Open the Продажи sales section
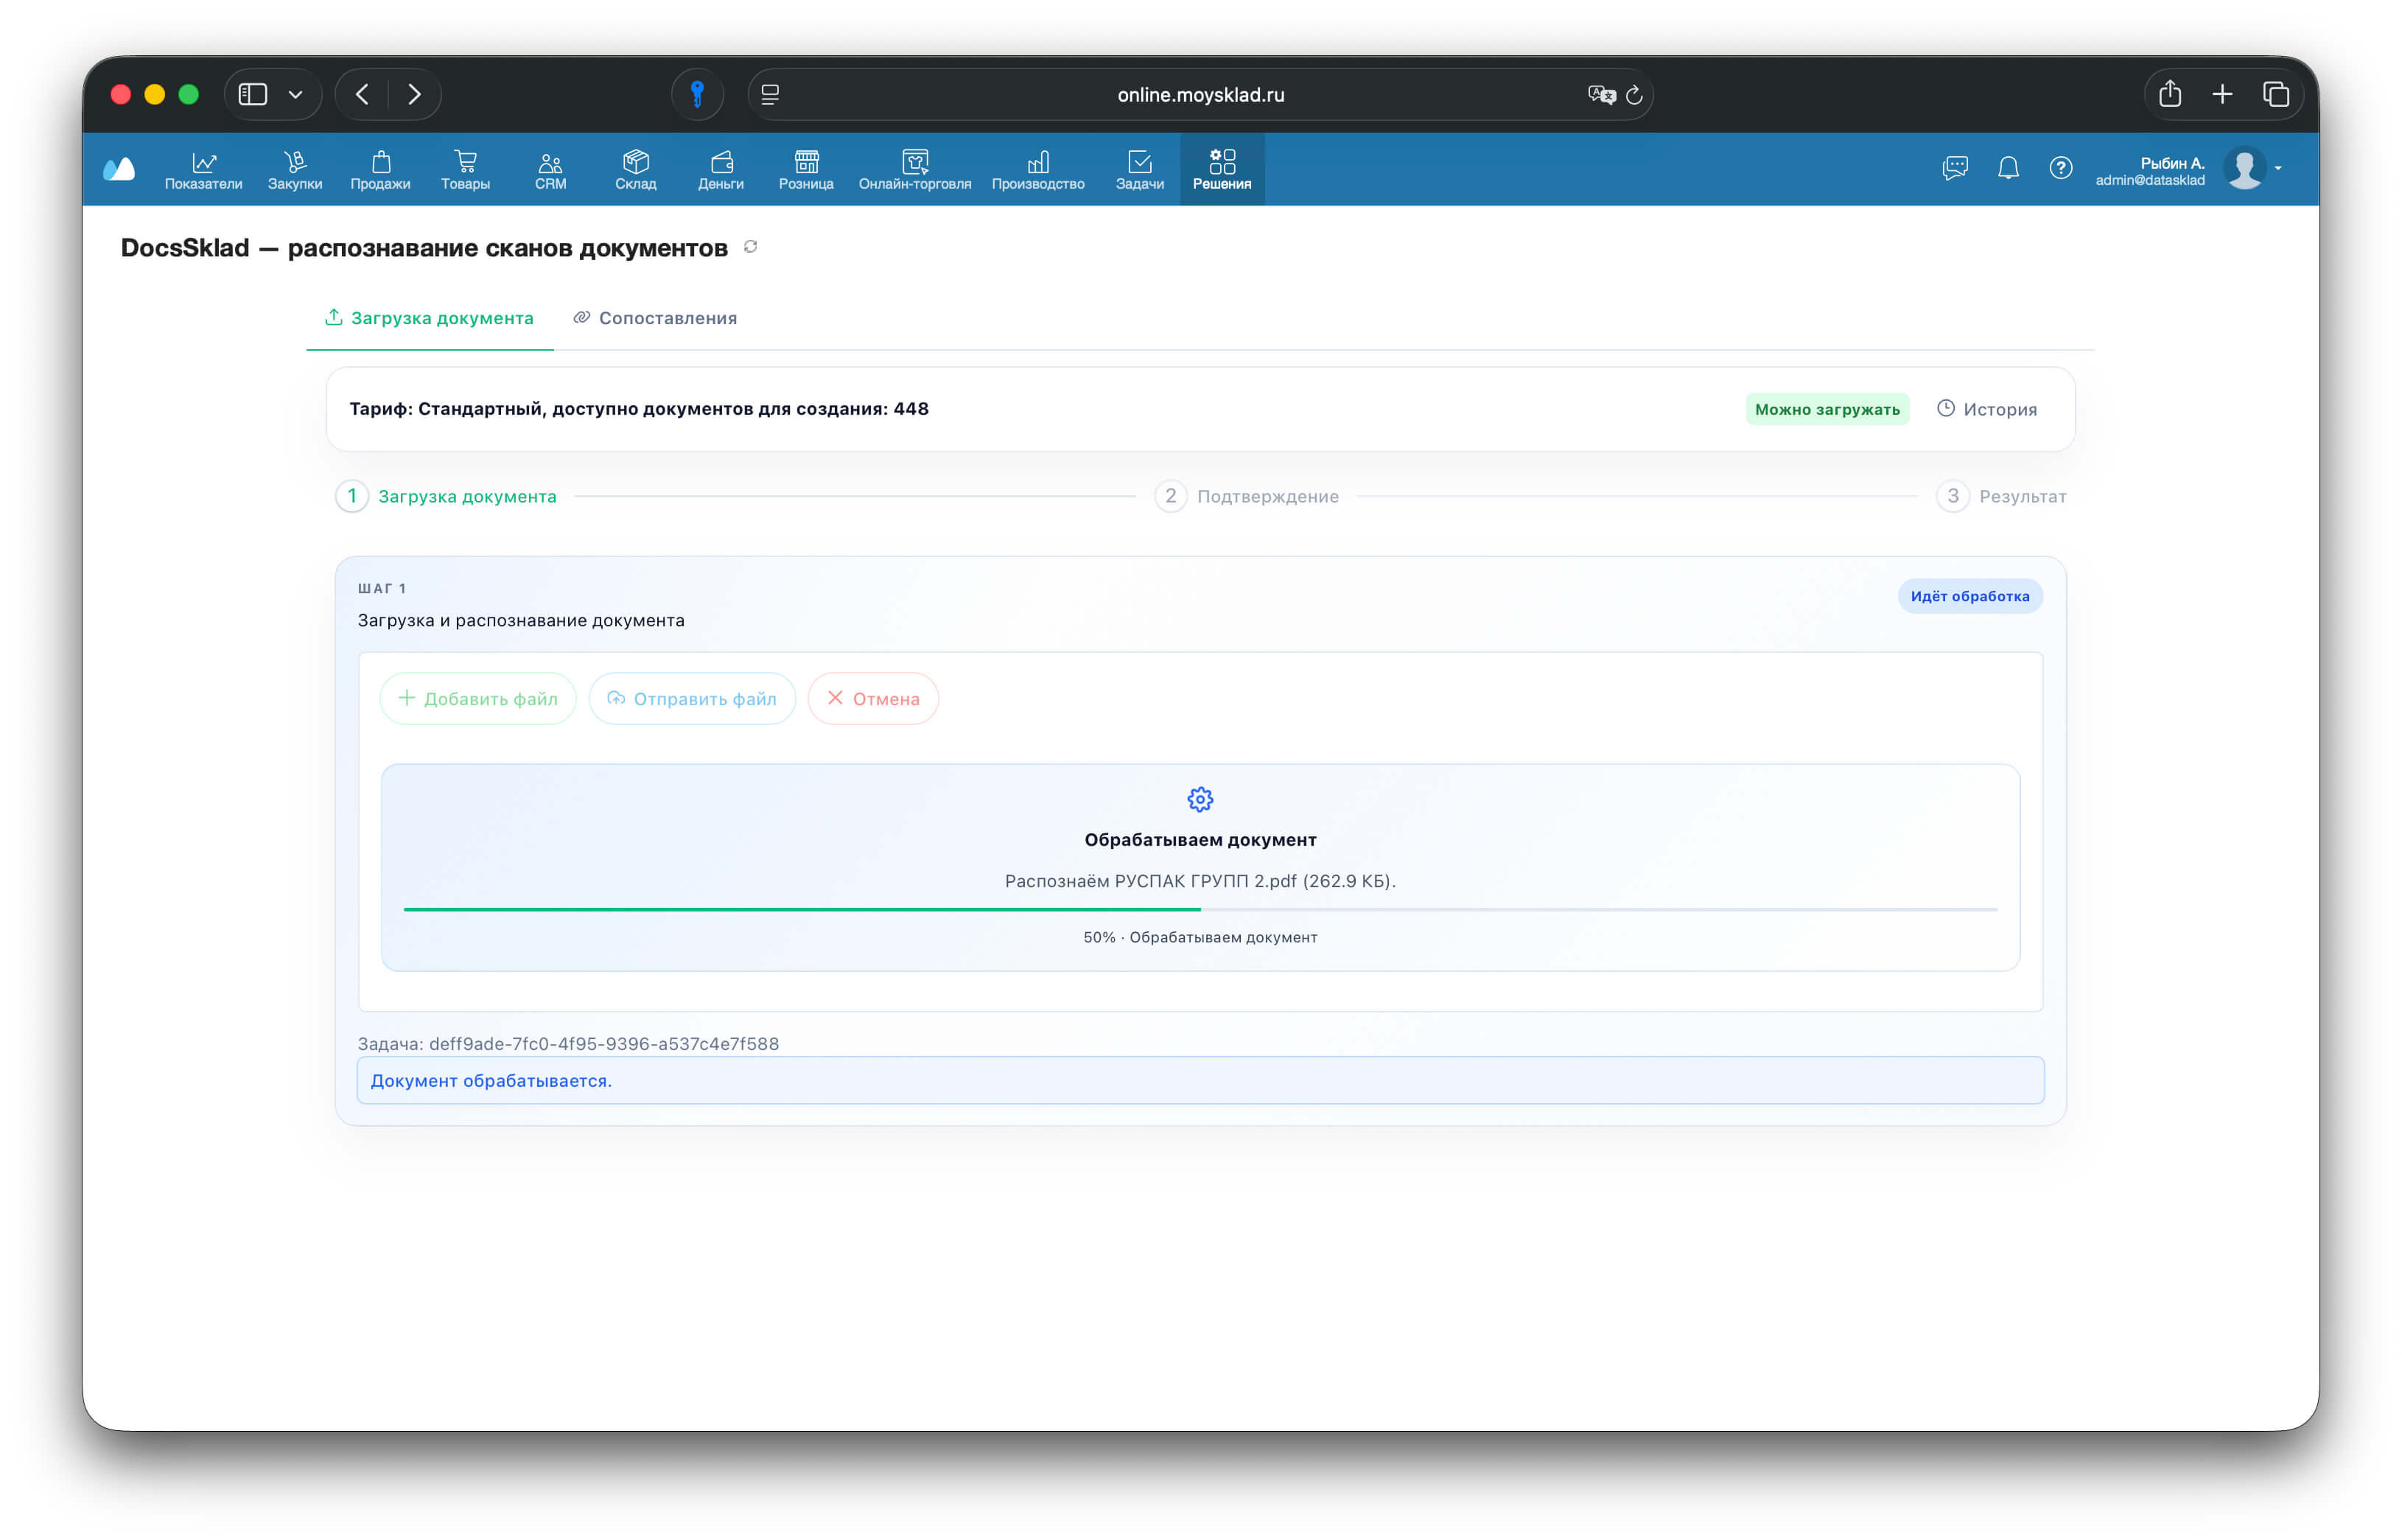The image size is (2402, 1540). [x=380, y=169]
